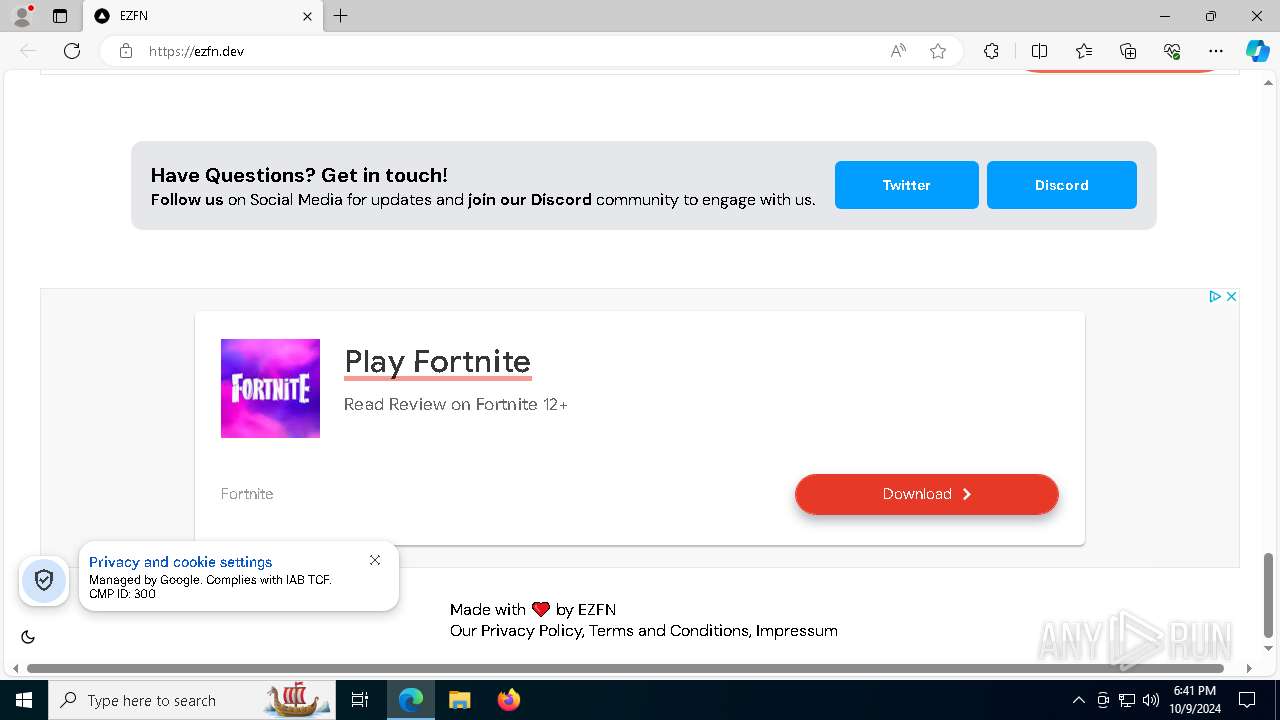Open the Copilot sidebar icon
Viewport: 1280px width, 720px height.
pyautogui.click(x=1257, y=51)
